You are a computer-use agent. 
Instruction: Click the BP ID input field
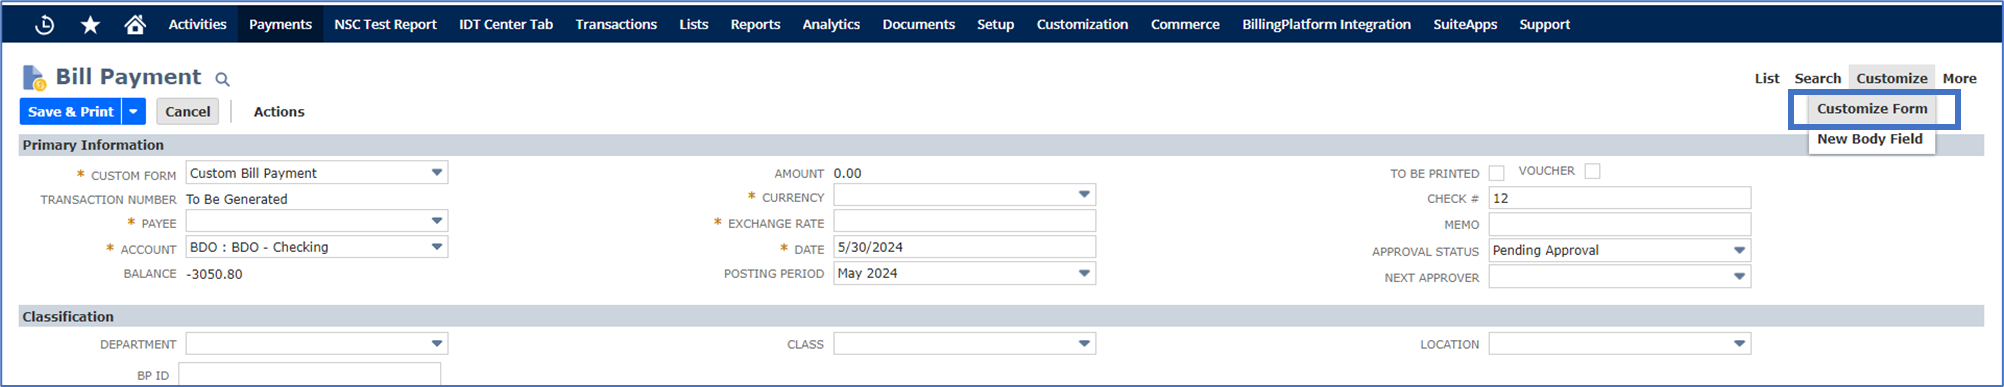[x=309, y=375]
